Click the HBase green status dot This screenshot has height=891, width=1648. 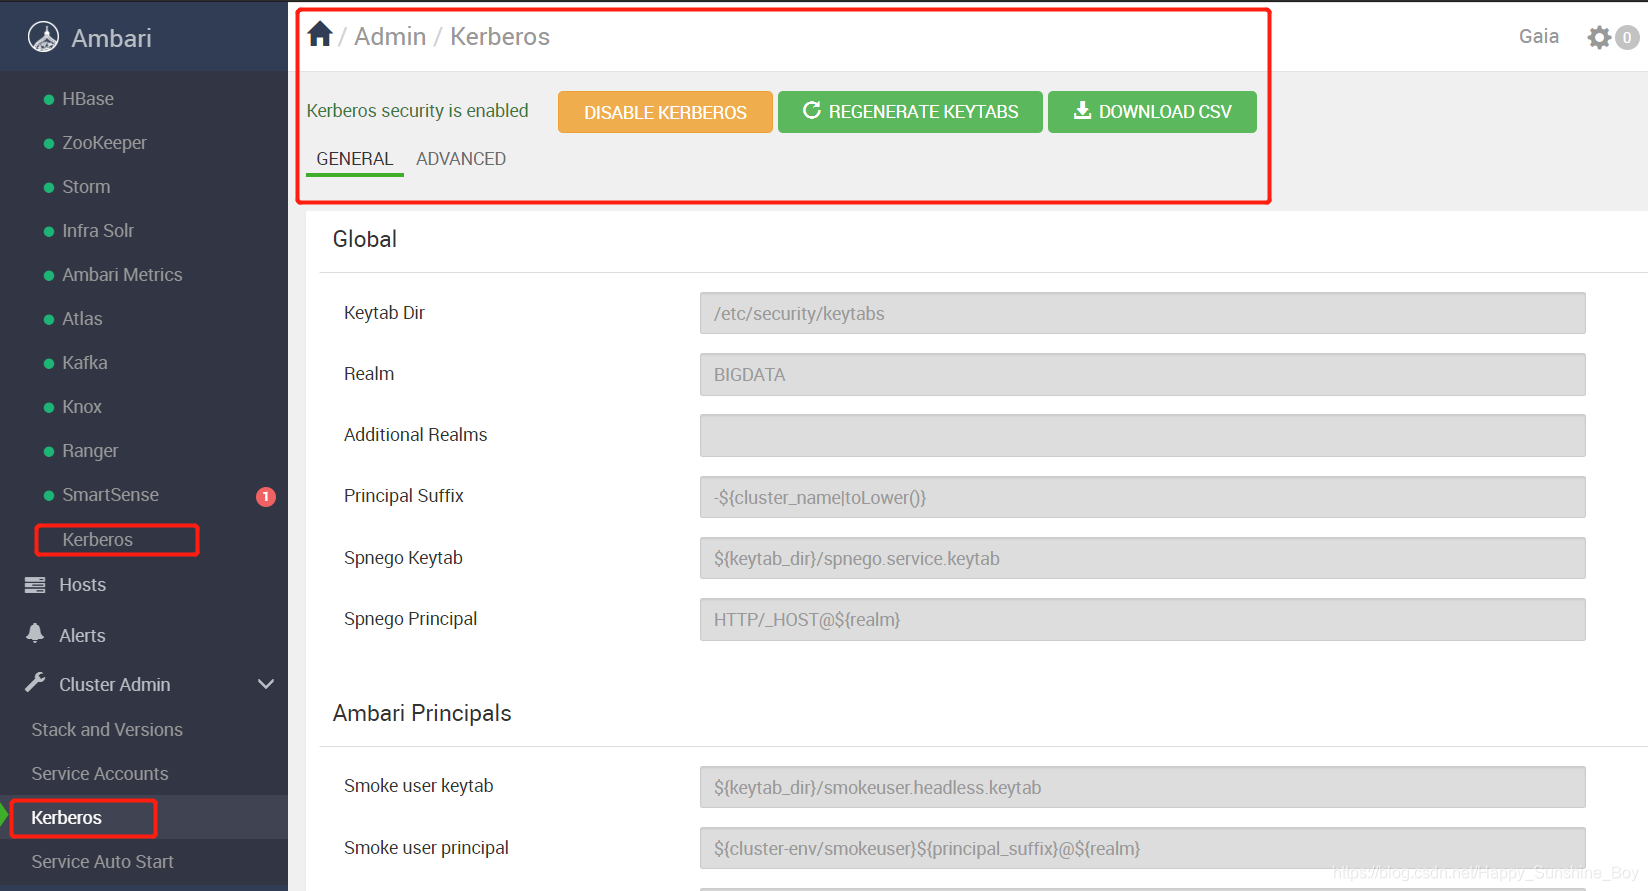pos(49,100)
